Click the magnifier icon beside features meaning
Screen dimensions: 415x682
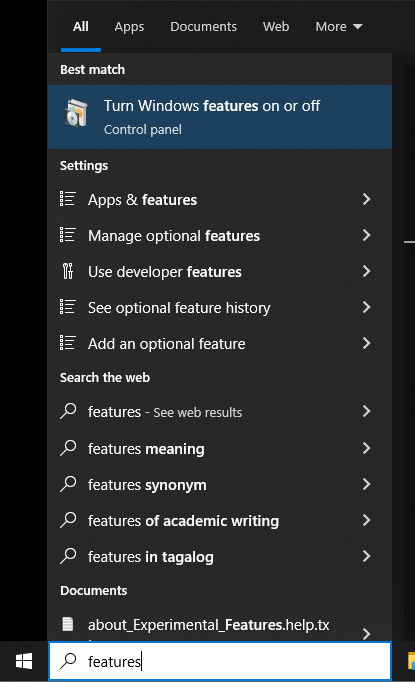tap(68, 448)
